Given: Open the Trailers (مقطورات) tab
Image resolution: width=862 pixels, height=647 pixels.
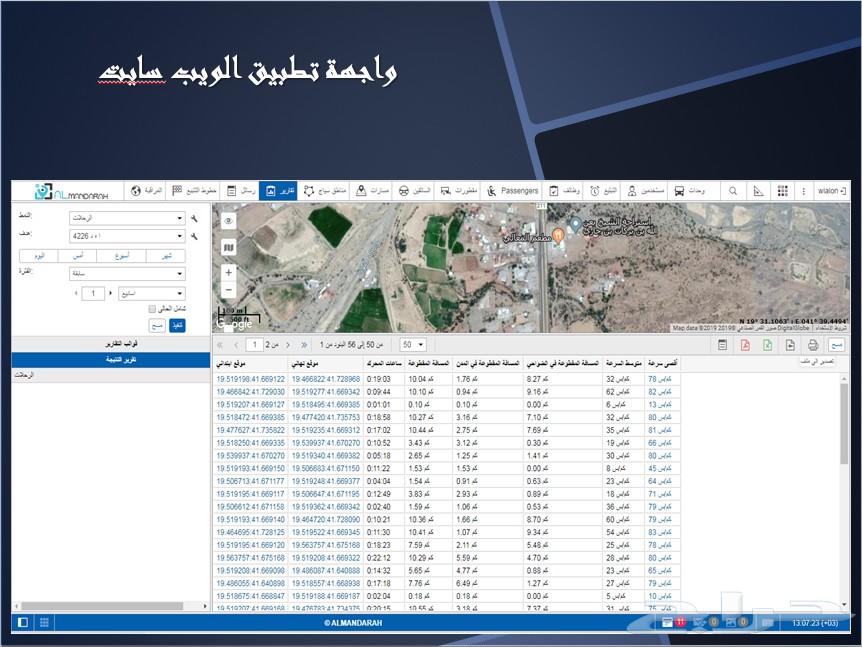Looking at the screenshot, I should 459,191.
